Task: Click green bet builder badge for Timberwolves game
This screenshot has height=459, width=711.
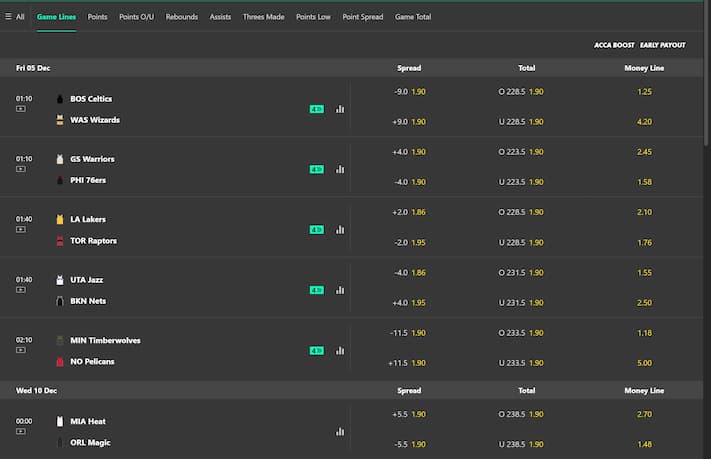Action: pyautogui.click(x=317, y=351)
